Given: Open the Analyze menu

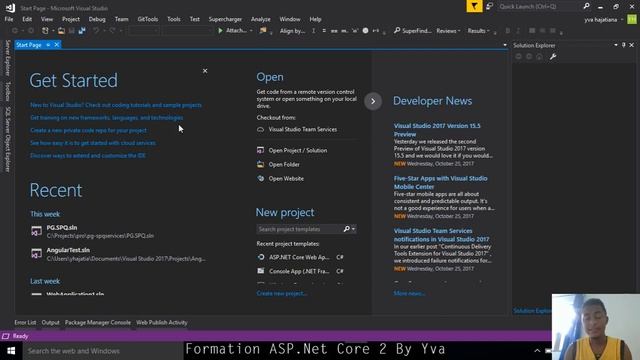Looking at the screenshot, I should click(x=261, y=19).
